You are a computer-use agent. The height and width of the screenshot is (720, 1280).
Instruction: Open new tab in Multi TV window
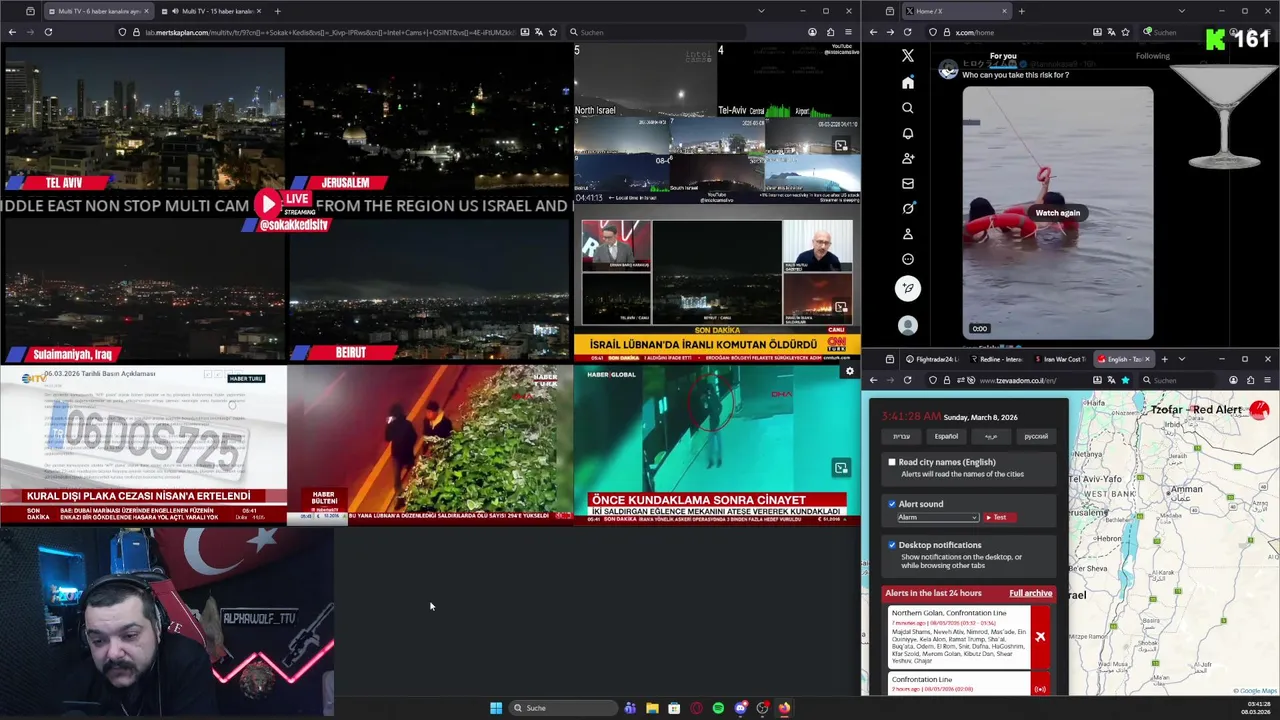(277, 11)
